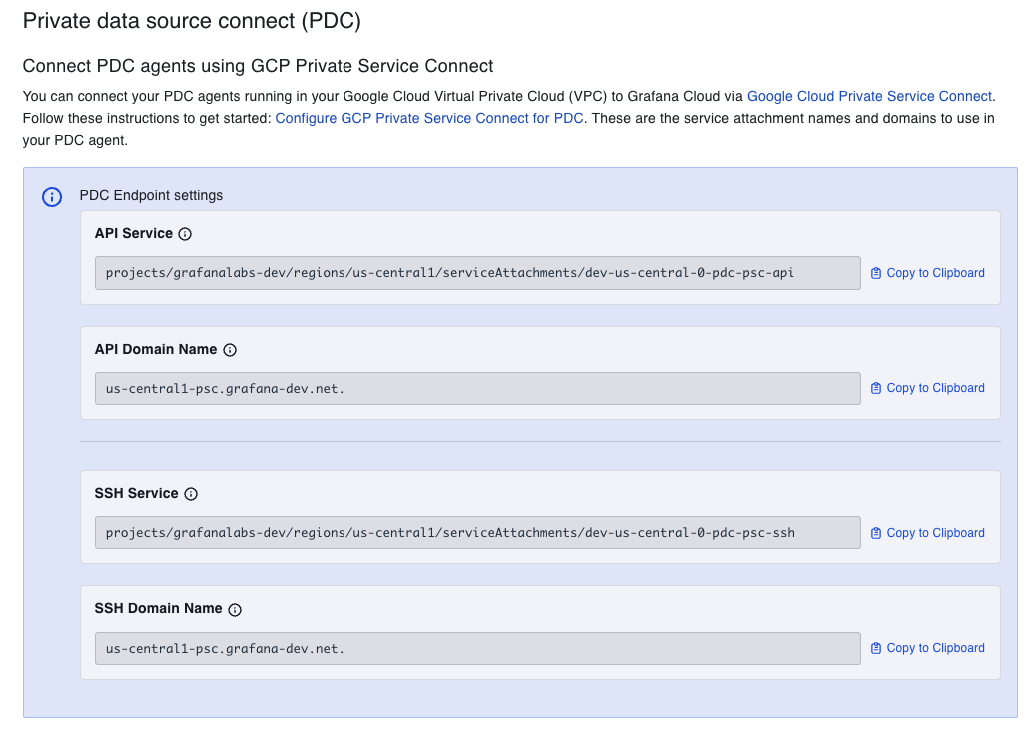Click Copy to Clipboard for API Domain Name
Screen dimensions: 1033x737
934,387
